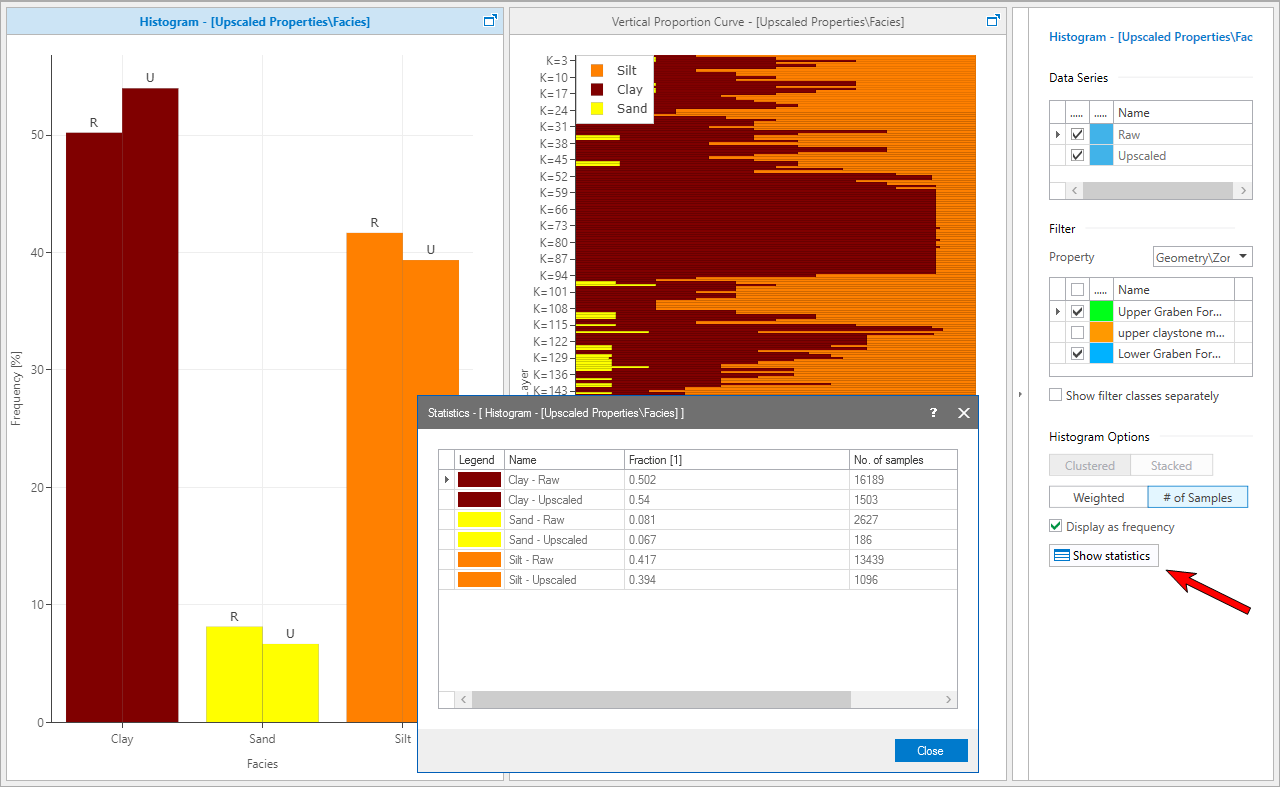Collapse the side panel using the small arrow
This screenshot has width=1280, height=787.
click(x=1020, y=395)
